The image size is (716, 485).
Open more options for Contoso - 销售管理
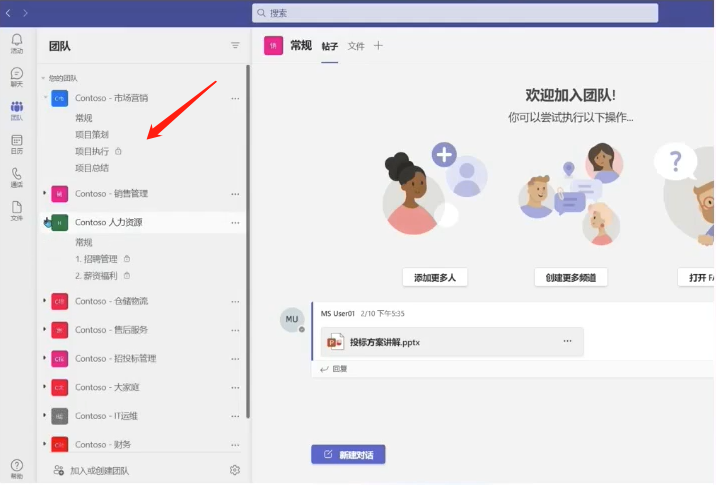click(x=235, y=194)
